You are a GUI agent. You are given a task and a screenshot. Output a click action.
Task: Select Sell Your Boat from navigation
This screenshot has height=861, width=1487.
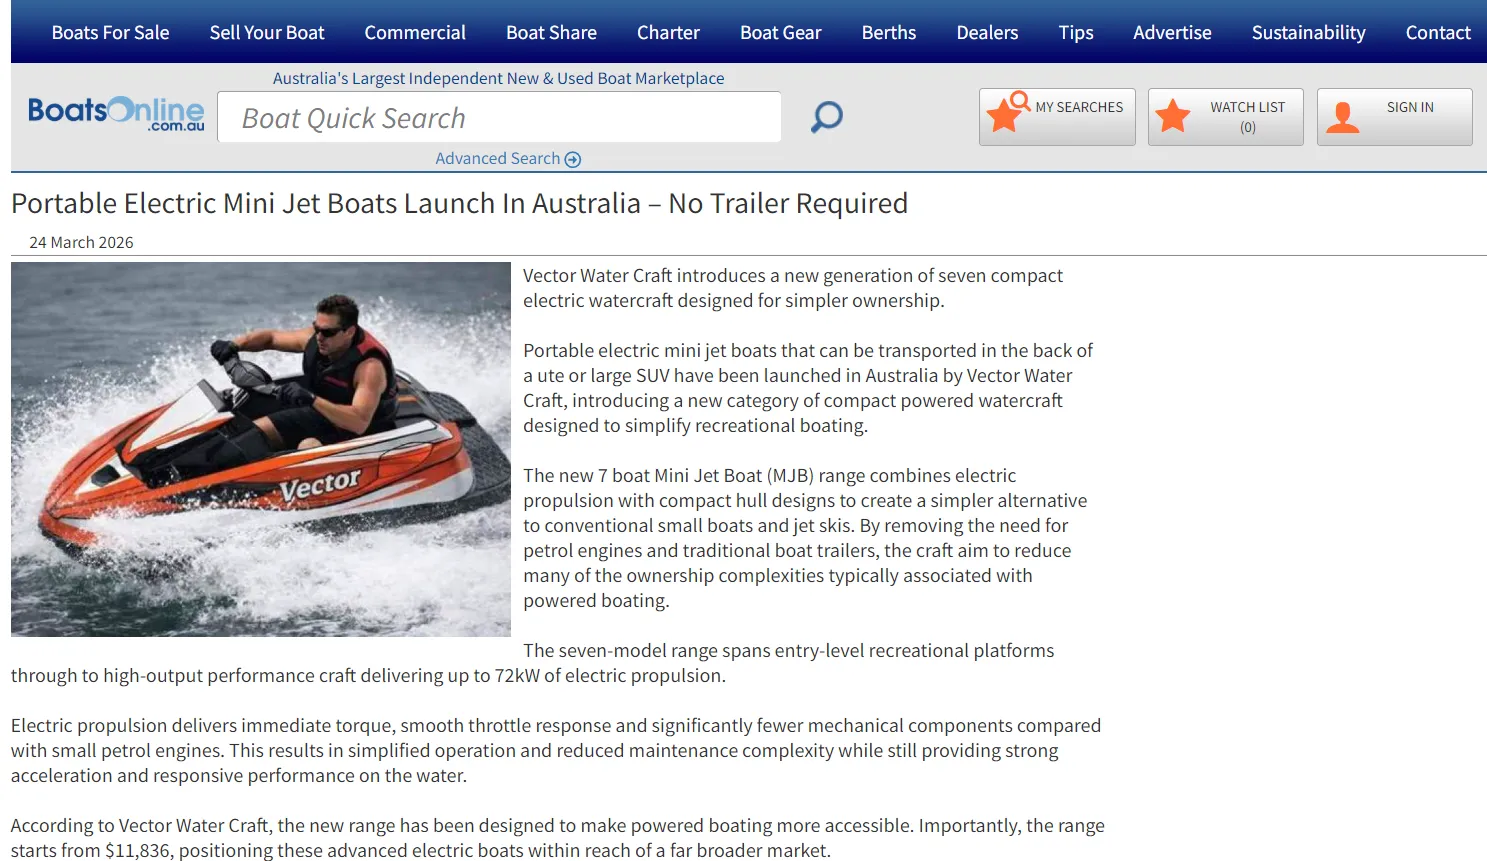[x=266, y=32]
